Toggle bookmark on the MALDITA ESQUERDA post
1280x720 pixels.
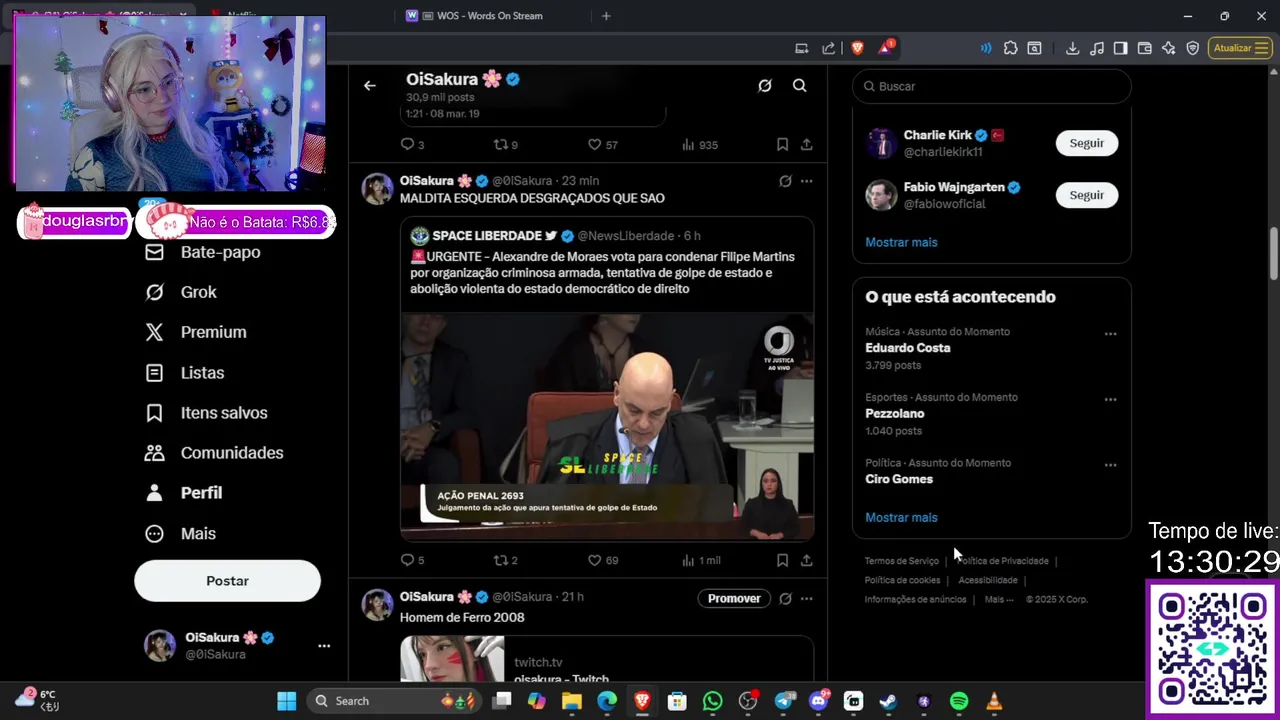tap(782, 560)
